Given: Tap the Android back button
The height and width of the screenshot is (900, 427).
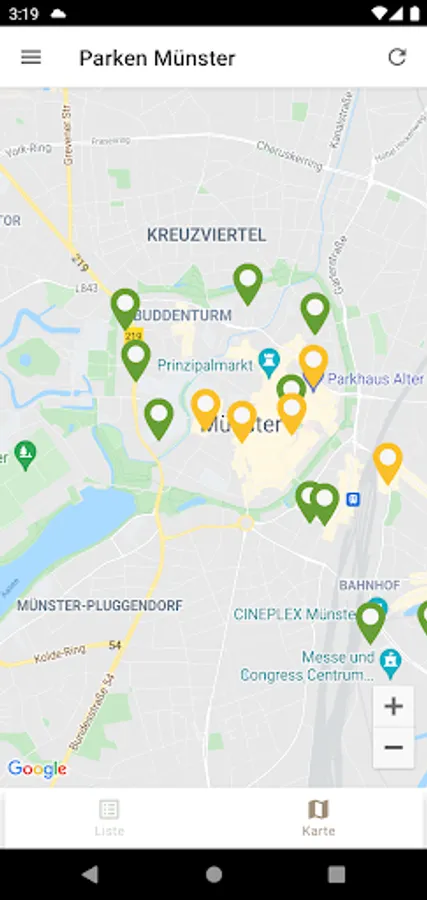Looking at the screenshot, I should pyautogui.click(x=90, y=874).
